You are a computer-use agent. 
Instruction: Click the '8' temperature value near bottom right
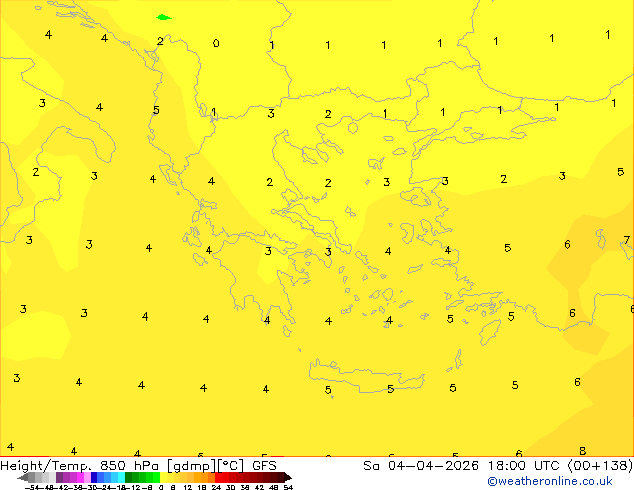[x=582, y=450]
